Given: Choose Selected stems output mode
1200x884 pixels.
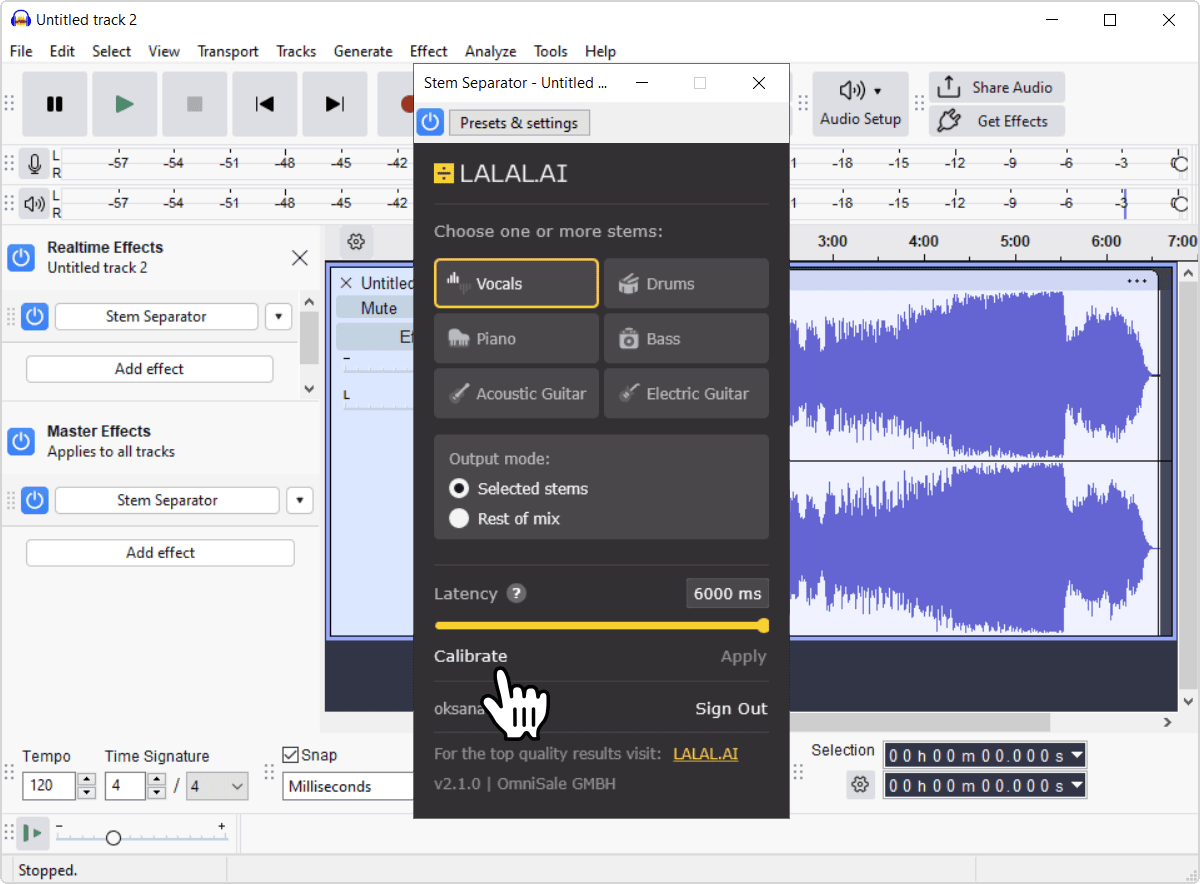Looking at the screenshot, I should (x=459, y=489).
